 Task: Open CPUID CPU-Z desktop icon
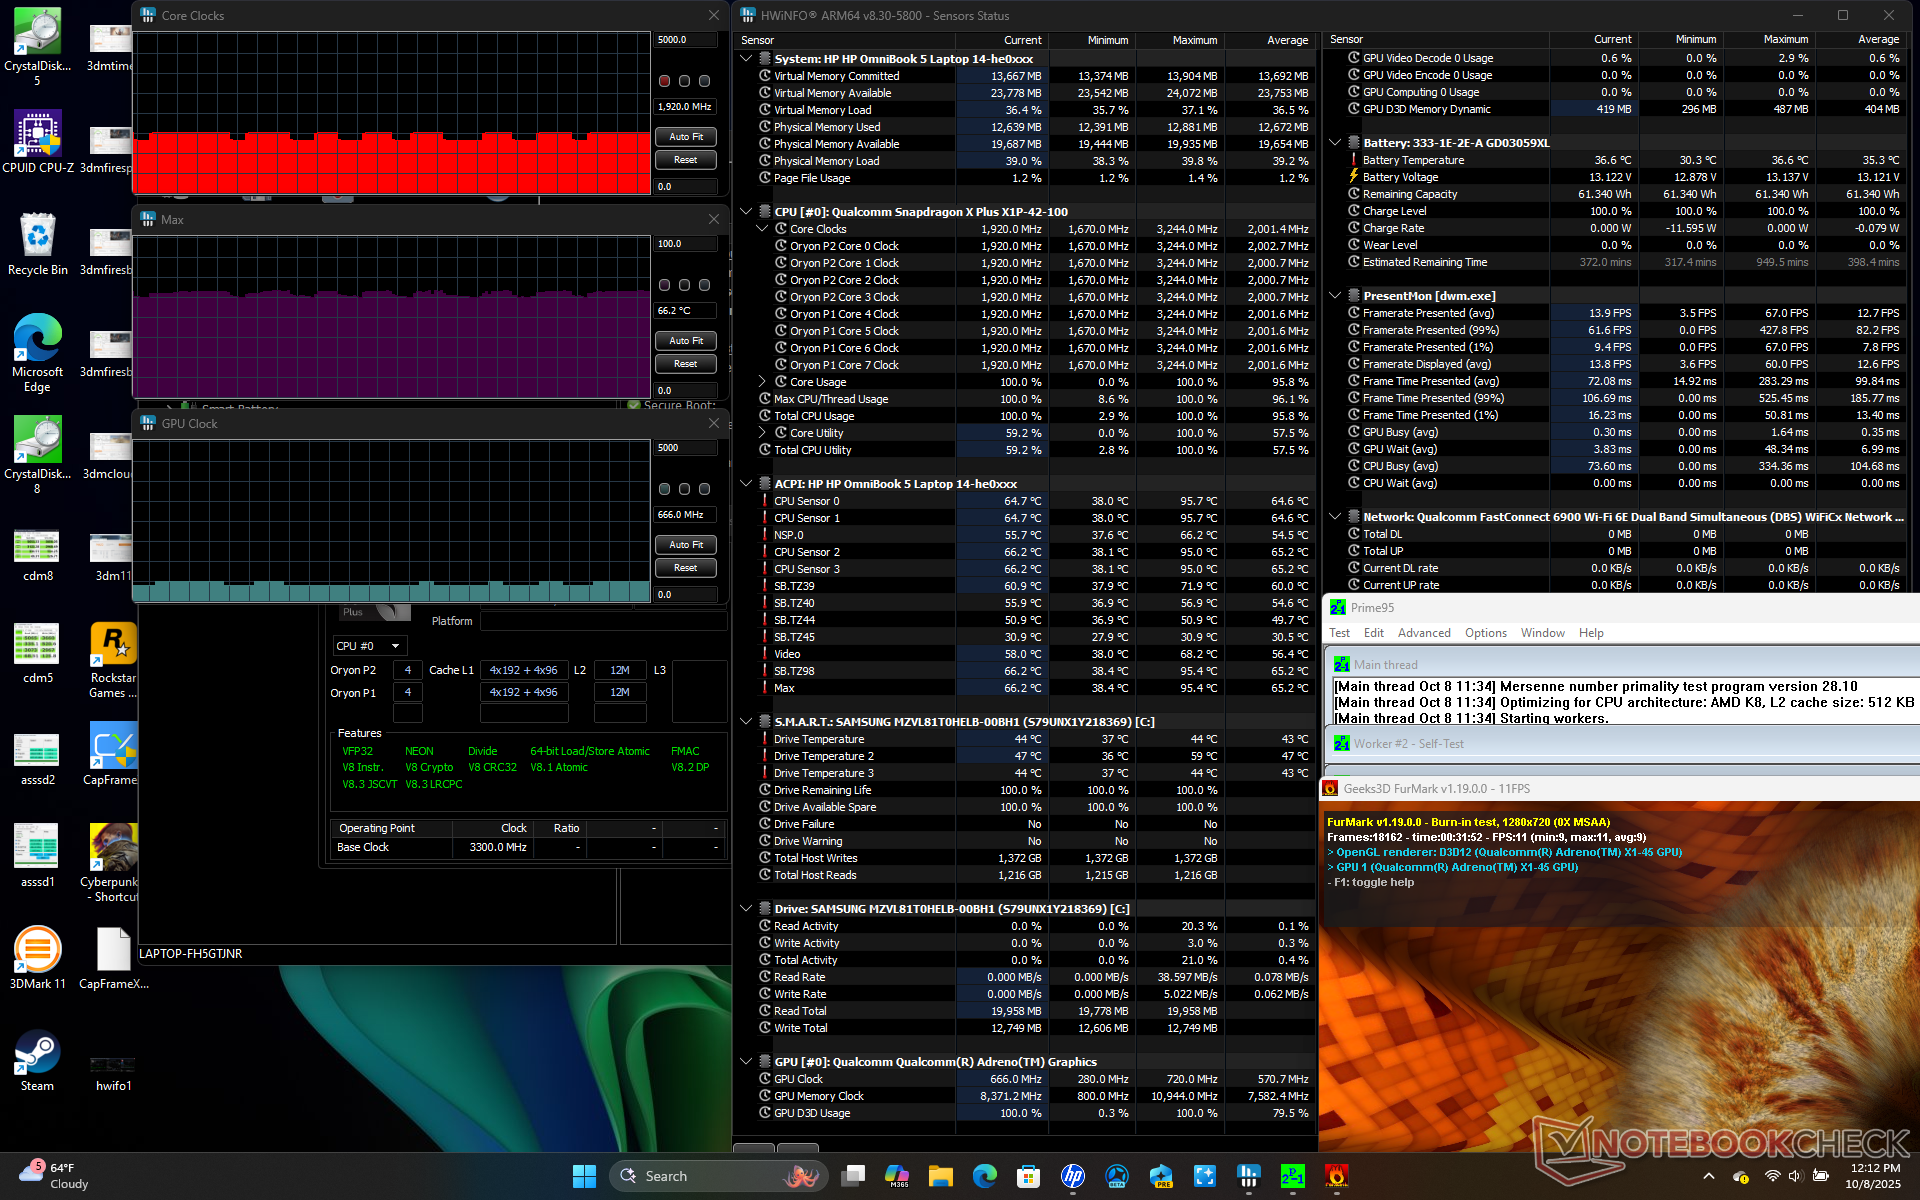click(38, 135)
